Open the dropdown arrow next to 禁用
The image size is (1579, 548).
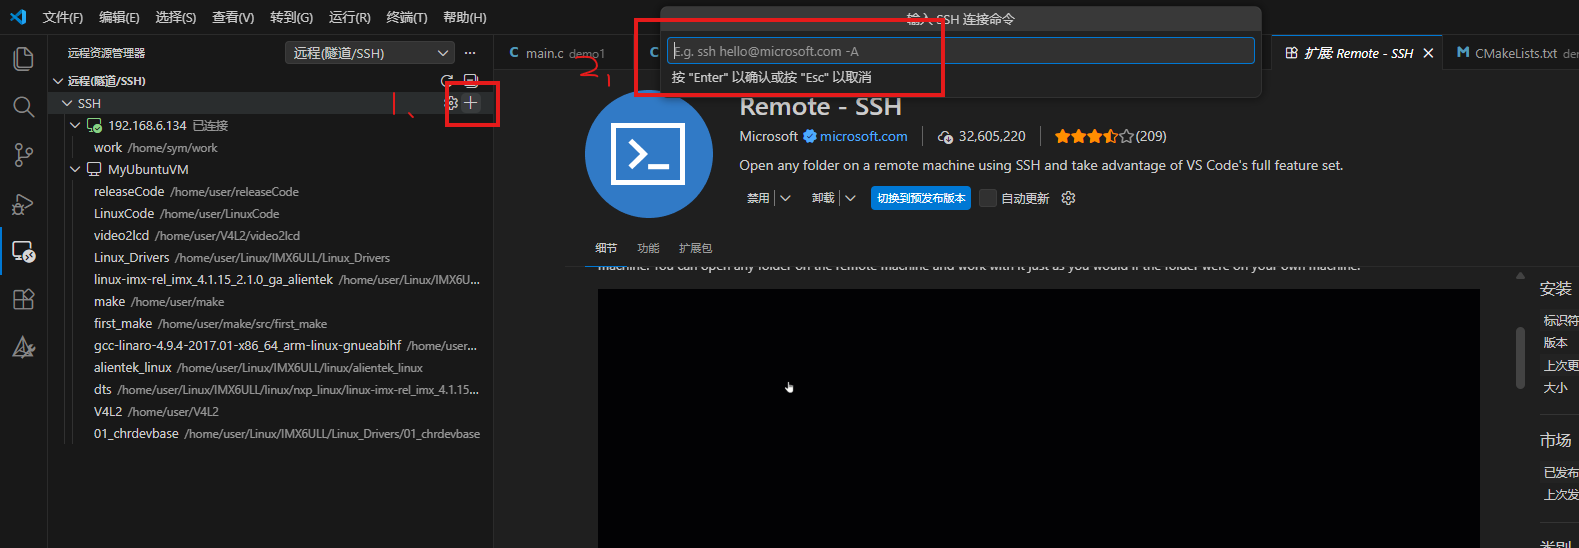pos(785,198)
